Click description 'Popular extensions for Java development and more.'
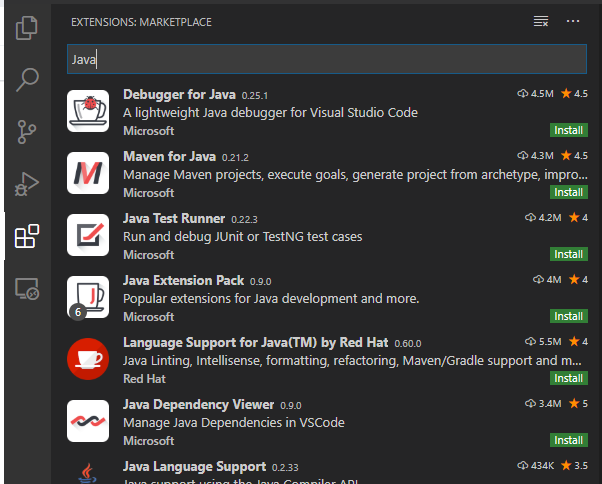Screen dimensions: 602x484 click(271, 299)
